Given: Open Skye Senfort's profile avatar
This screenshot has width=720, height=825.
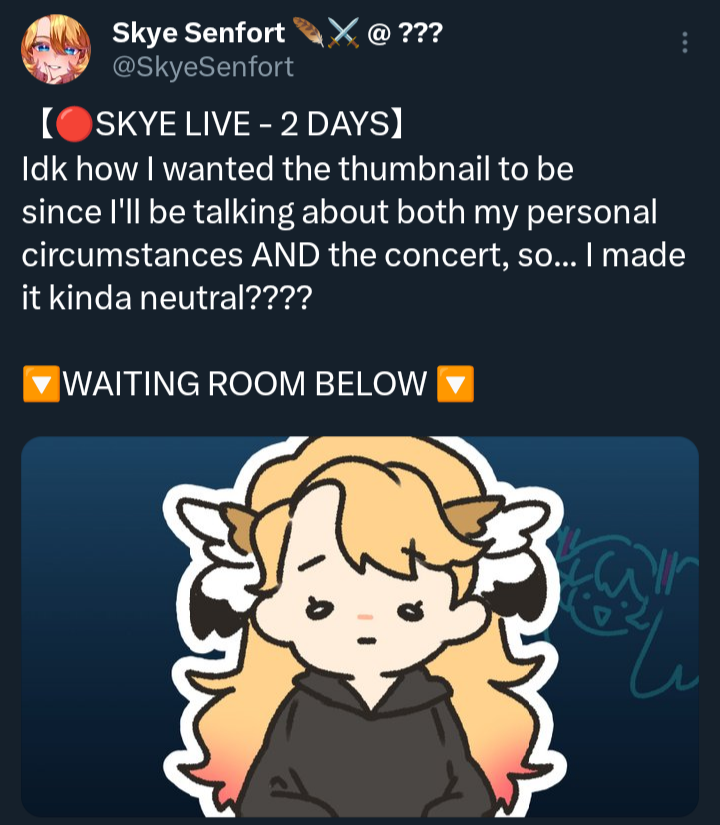Looking at the screenshot, I should point(56,49).
